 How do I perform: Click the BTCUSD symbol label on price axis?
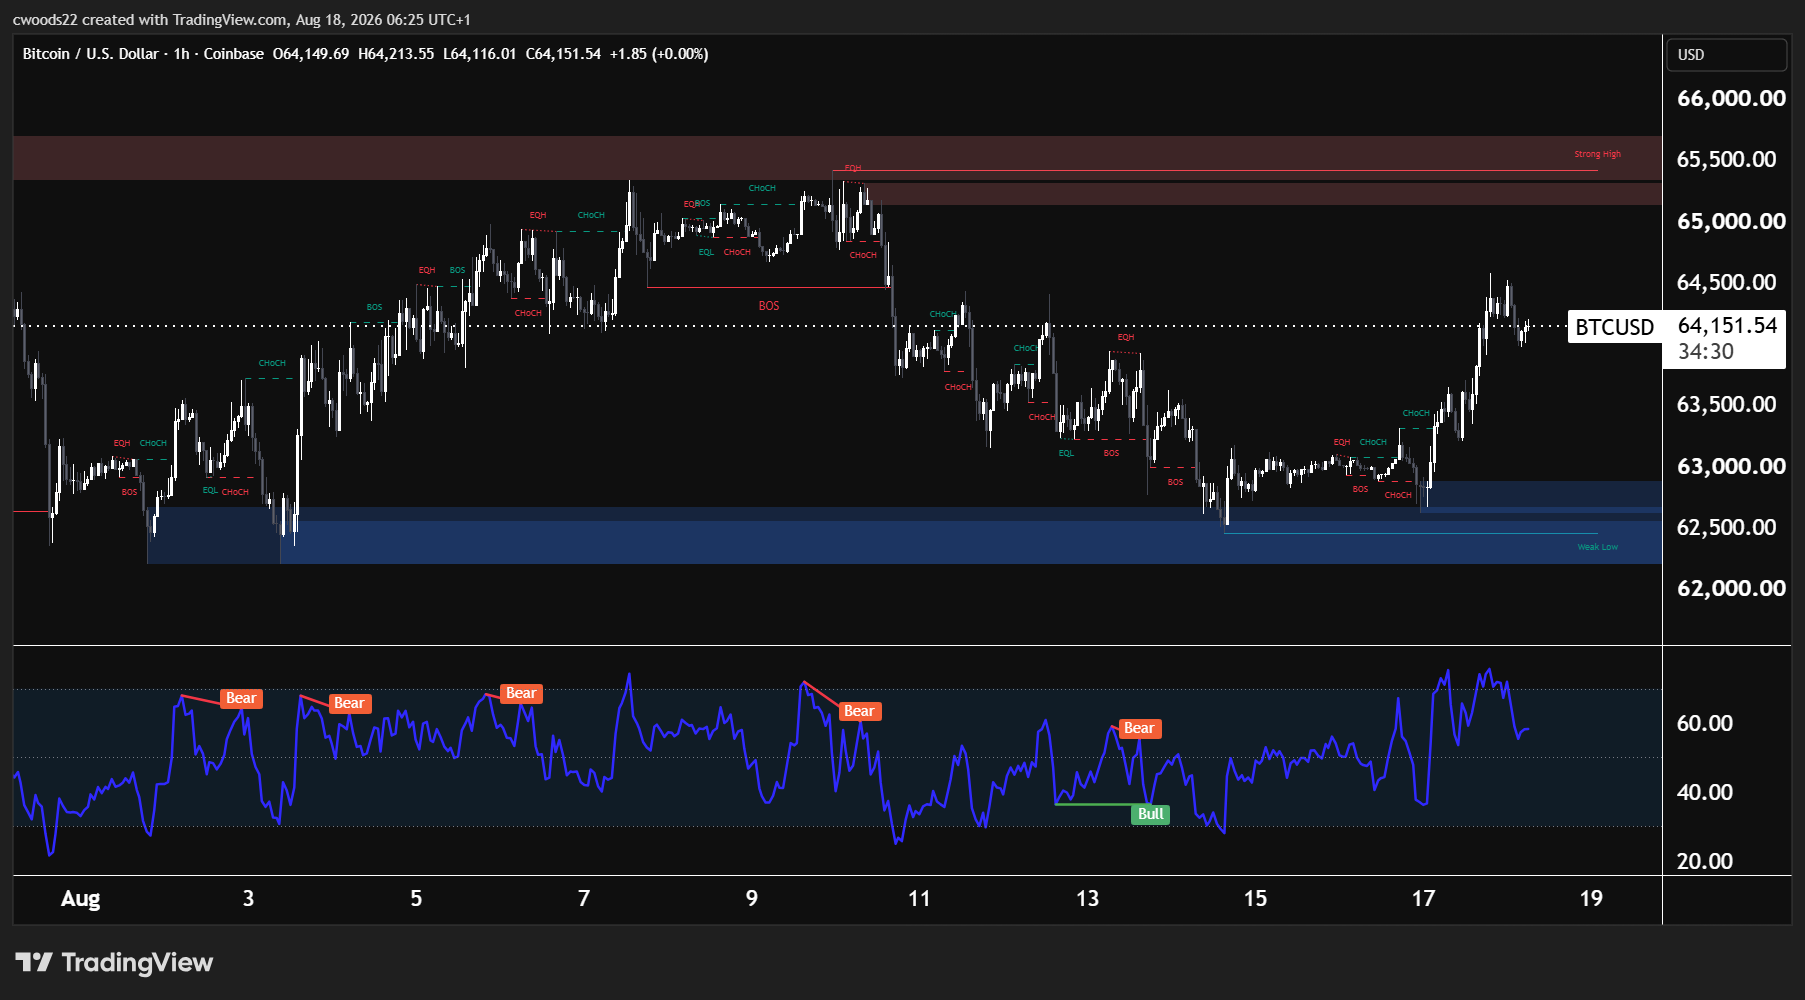1614,327
